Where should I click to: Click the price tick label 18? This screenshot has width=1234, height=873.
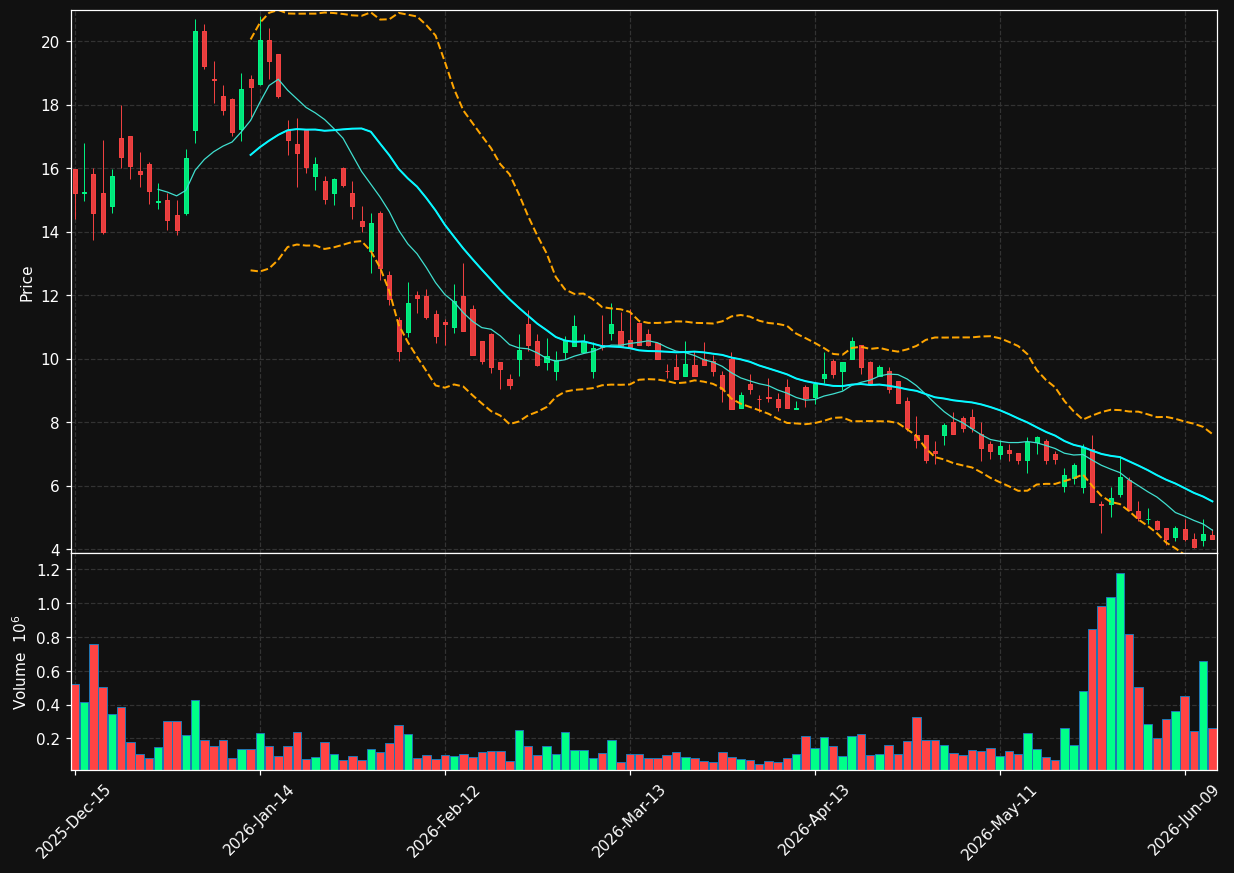coord(51,106)
